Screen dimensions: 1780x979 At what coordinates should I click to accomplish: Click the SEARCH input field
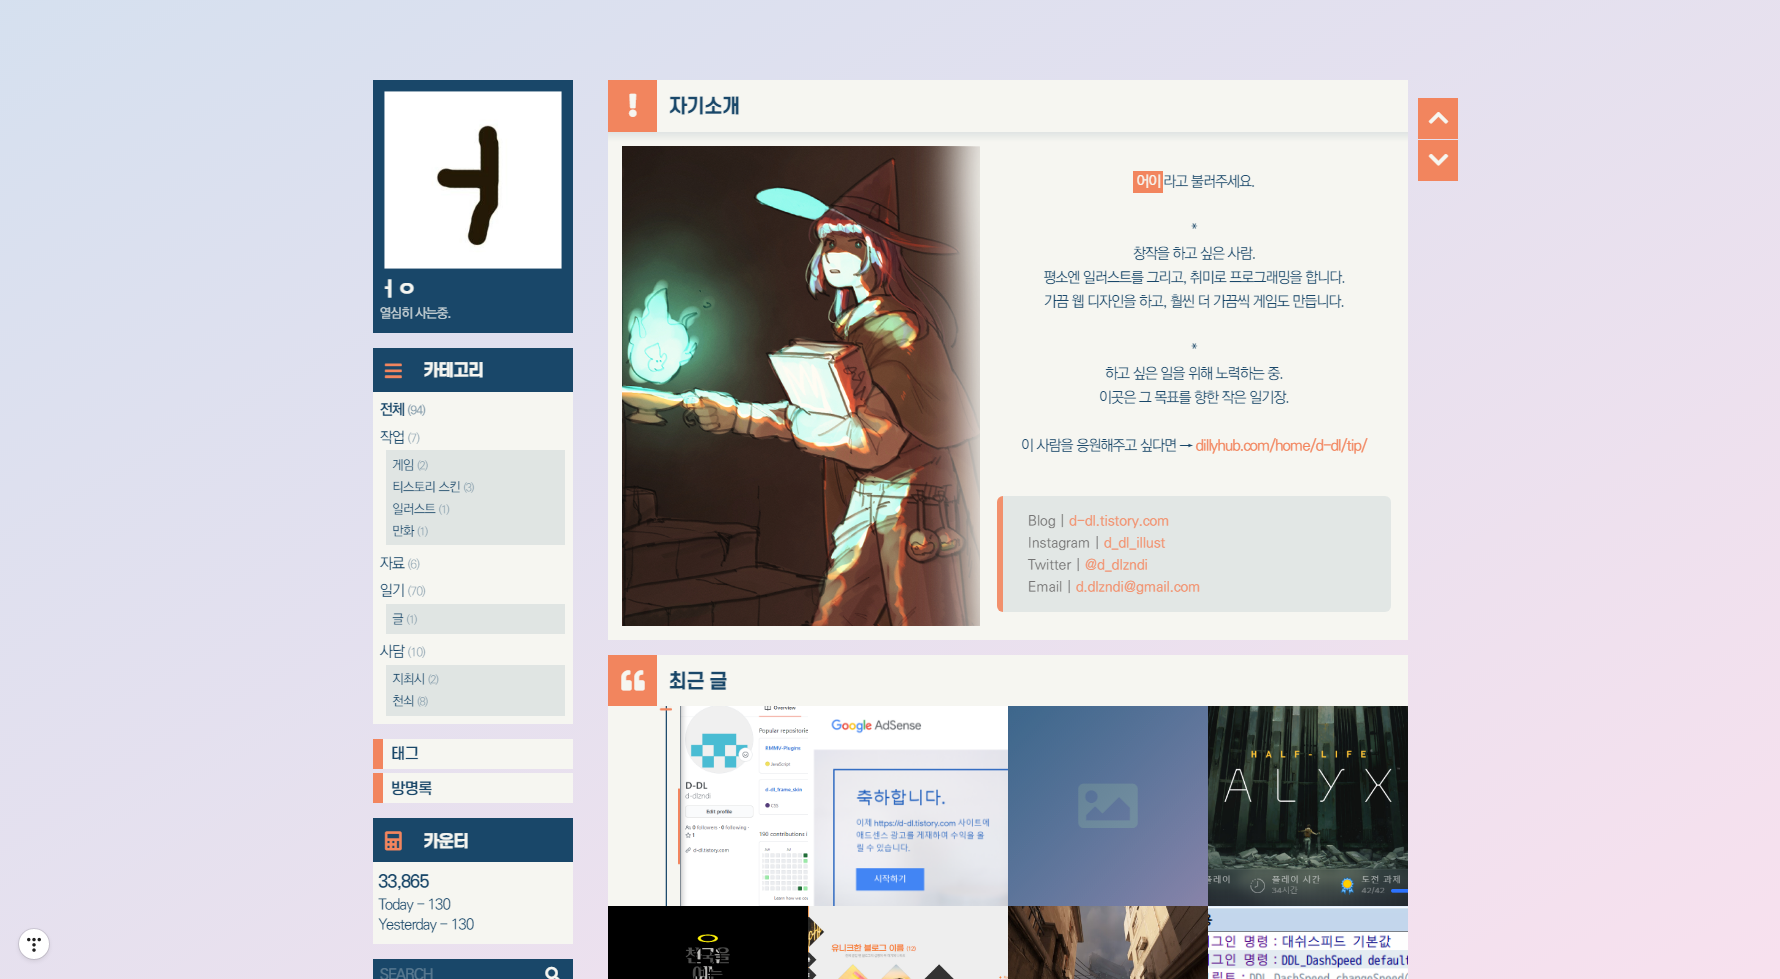tap(456, 972)
